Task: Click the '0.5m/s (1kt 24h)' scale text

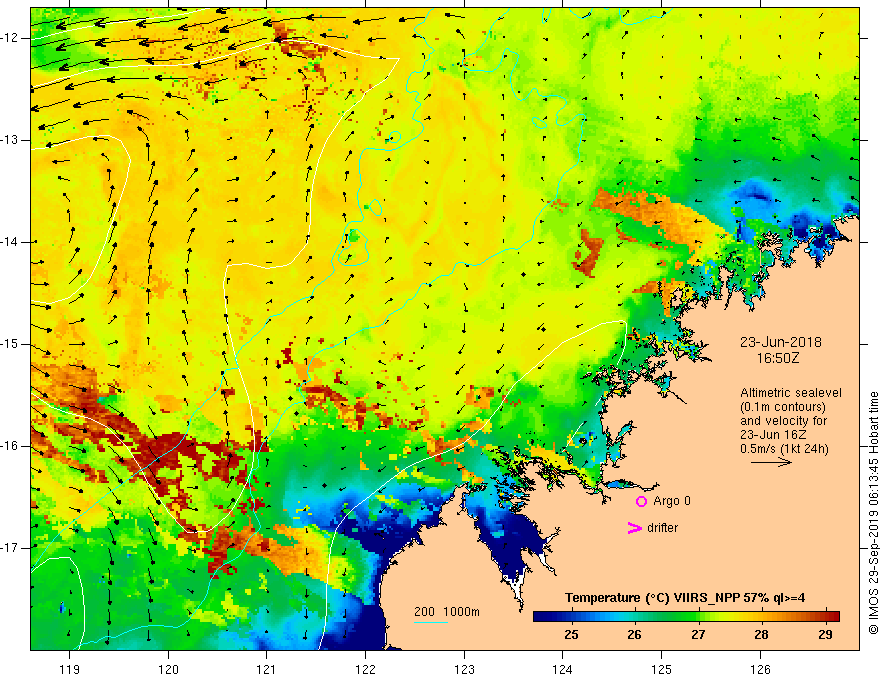Action: pos(784,448)
